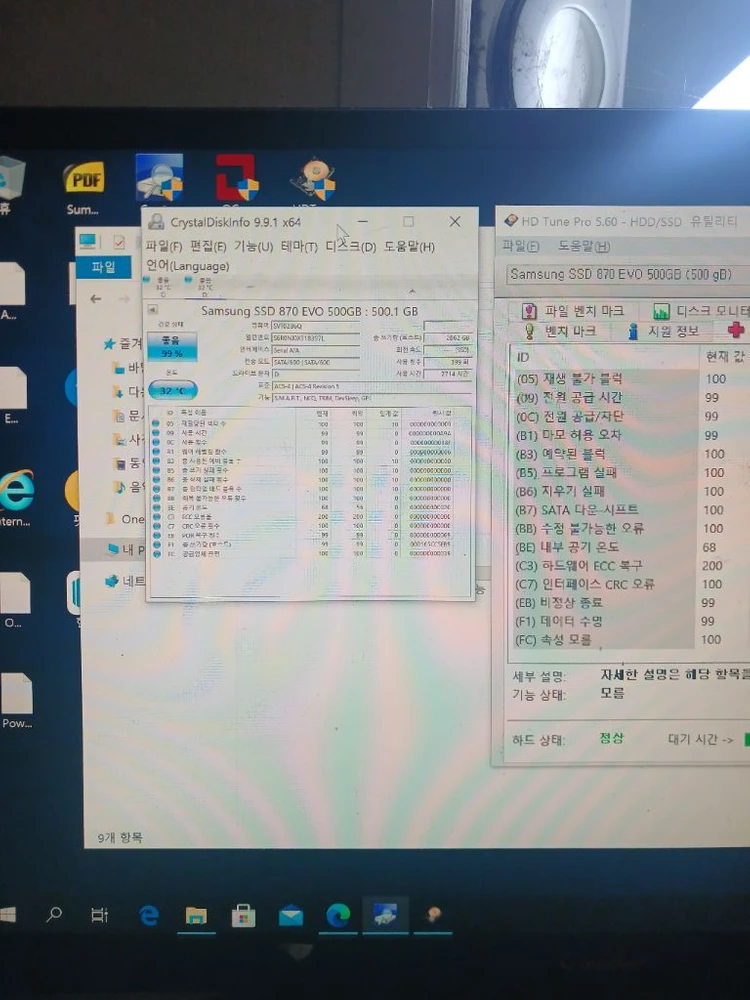The width and height of the screenshot is (750, 1000).
Task: Open Task View on the taskbar
Action: point(99,915)
